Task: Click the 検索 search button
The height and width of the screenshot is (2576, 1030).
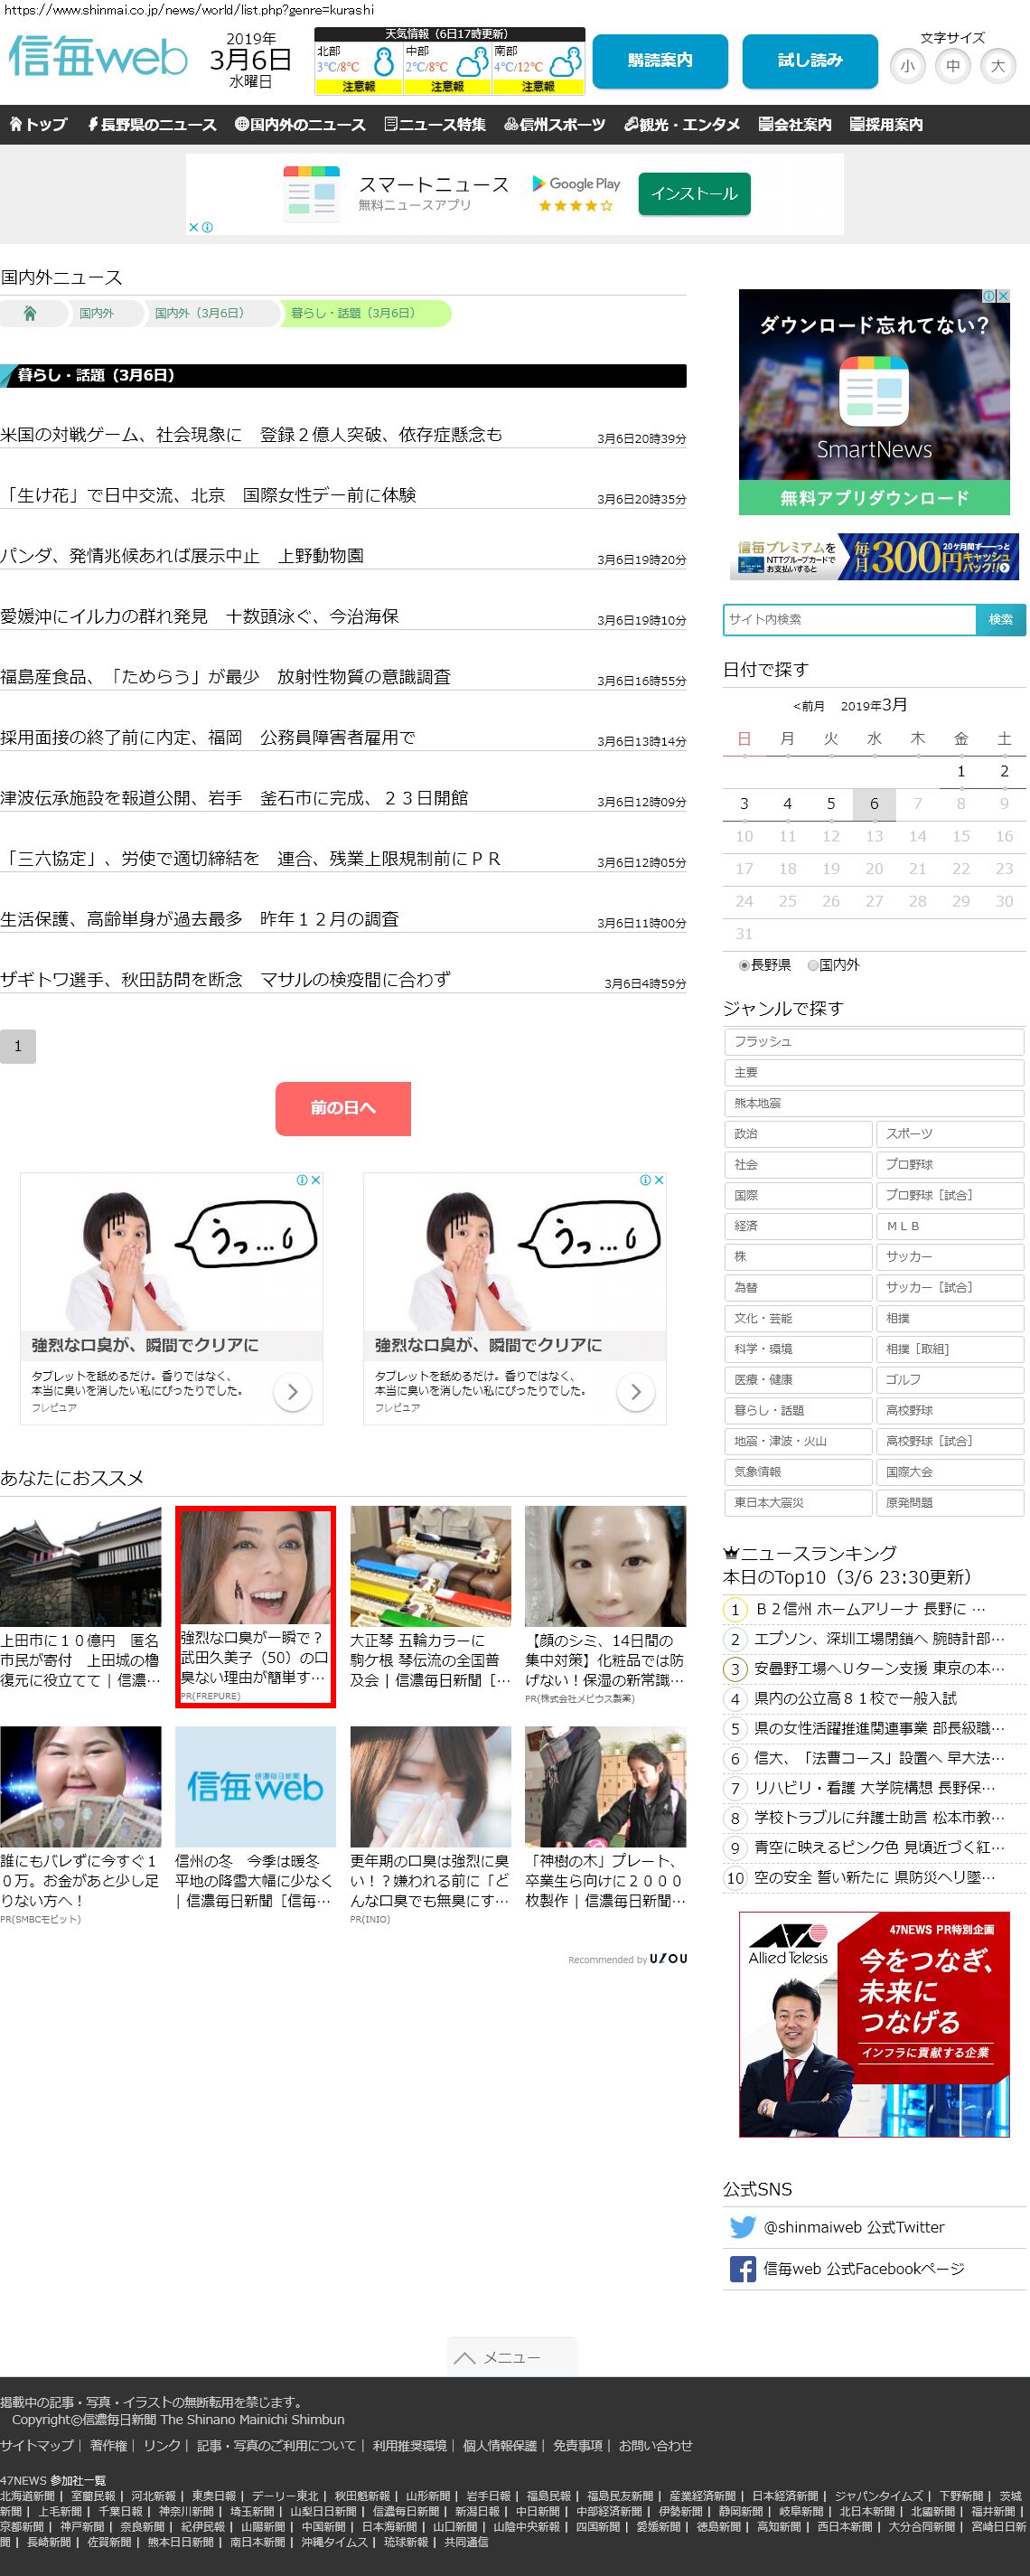Action: coord(1000,619)
